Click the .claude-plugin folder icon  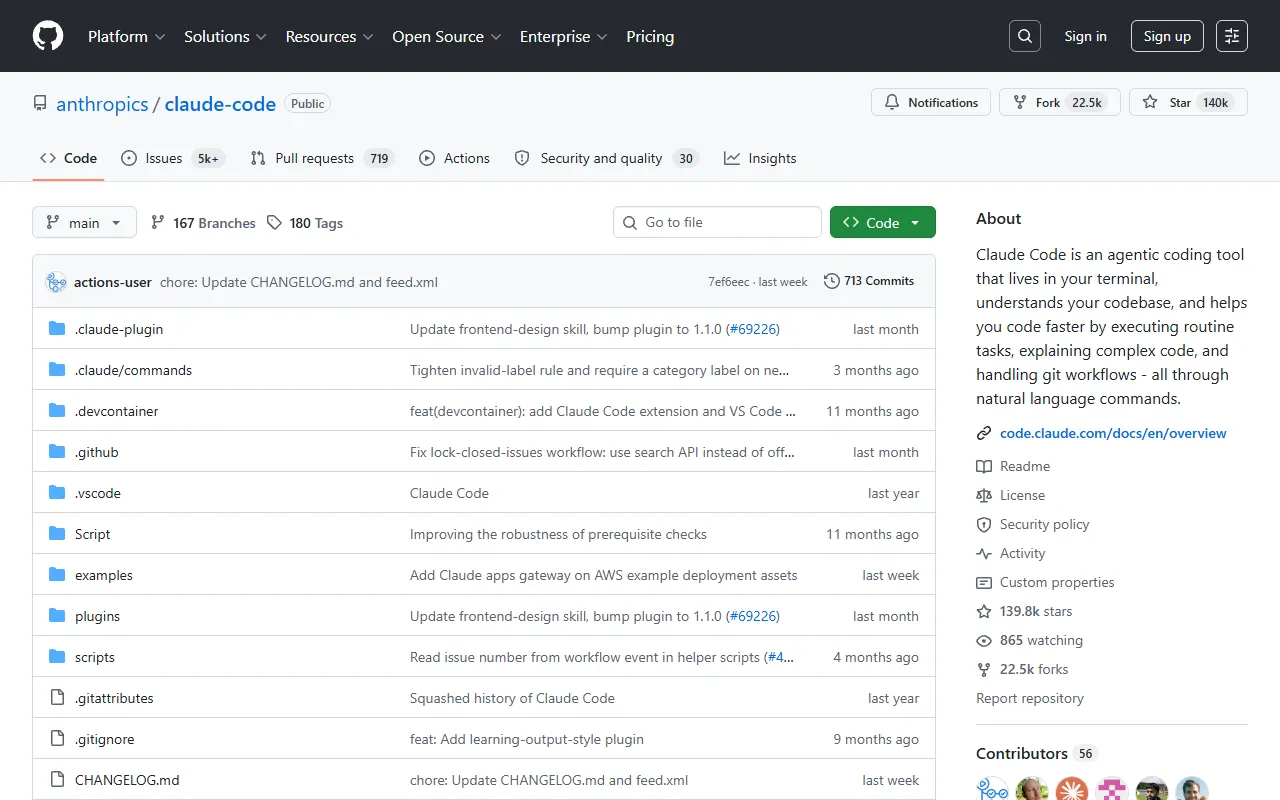point(57,329)
